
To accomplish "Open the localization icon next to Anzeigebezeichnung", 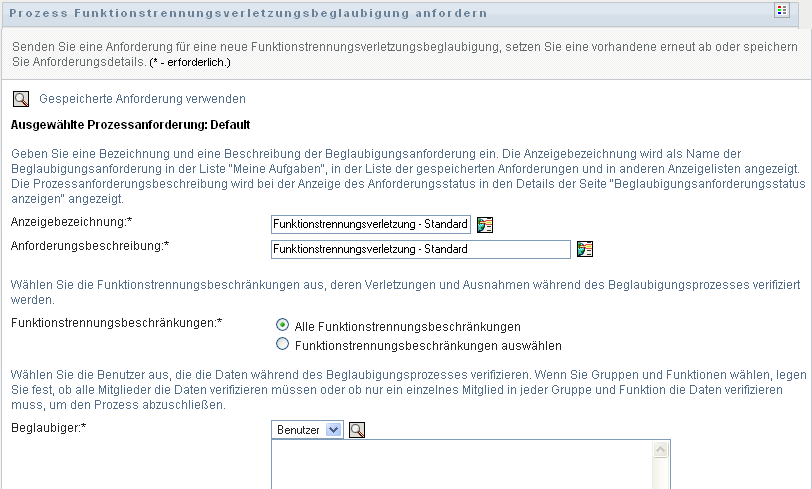I will pyautogui.click(x=485, y=225).
